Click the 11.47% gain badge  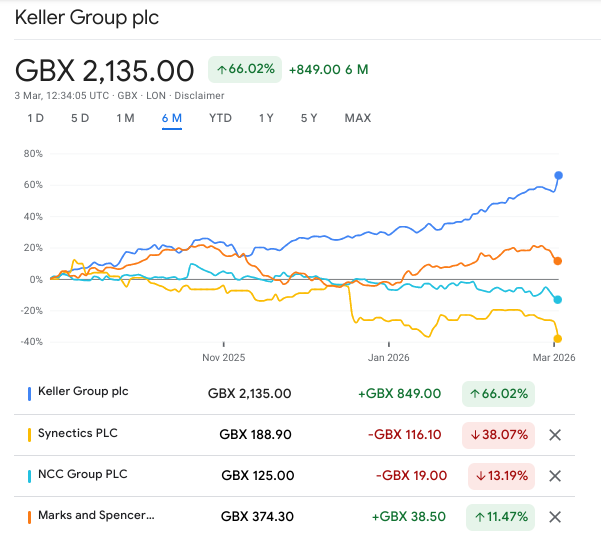(x=501, y=517)
